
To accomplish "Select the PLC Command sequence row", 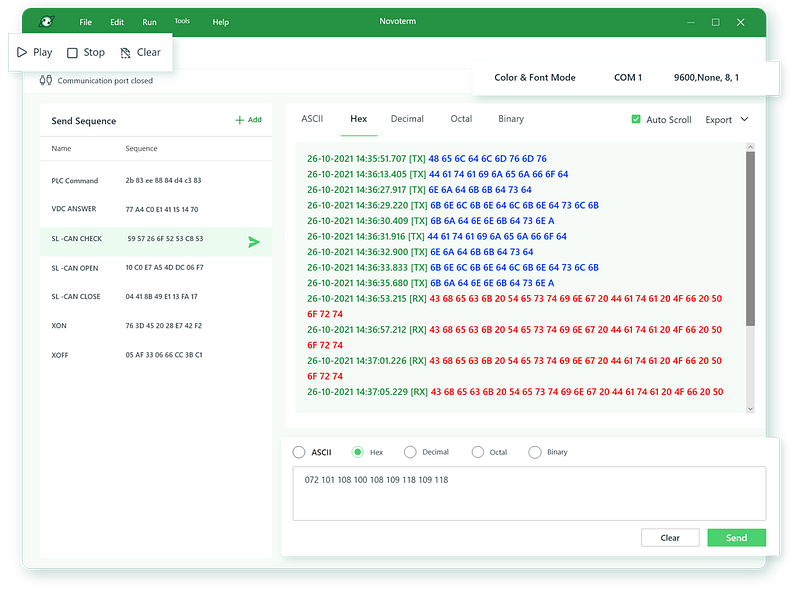I will point(156,181).
